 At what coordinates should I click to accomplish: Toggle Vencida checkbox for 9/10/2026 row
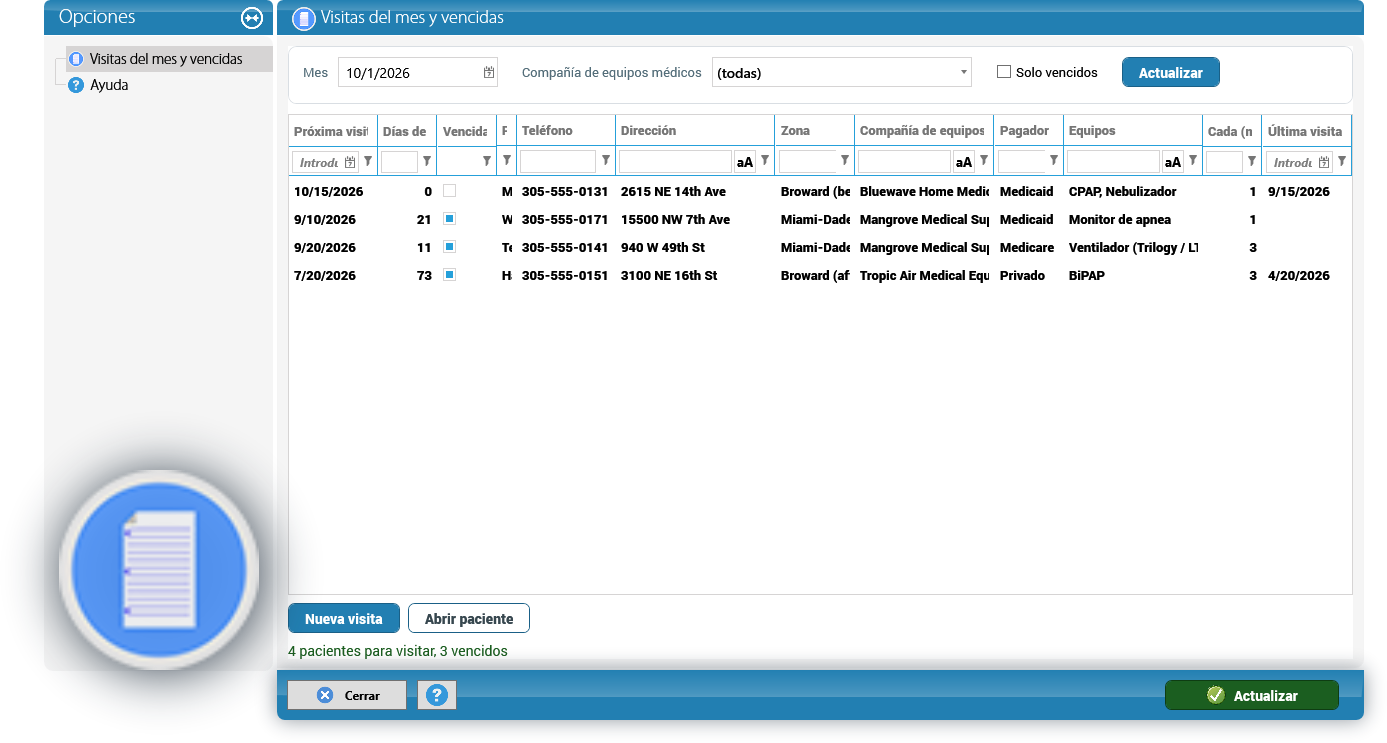tap(449, 219)
